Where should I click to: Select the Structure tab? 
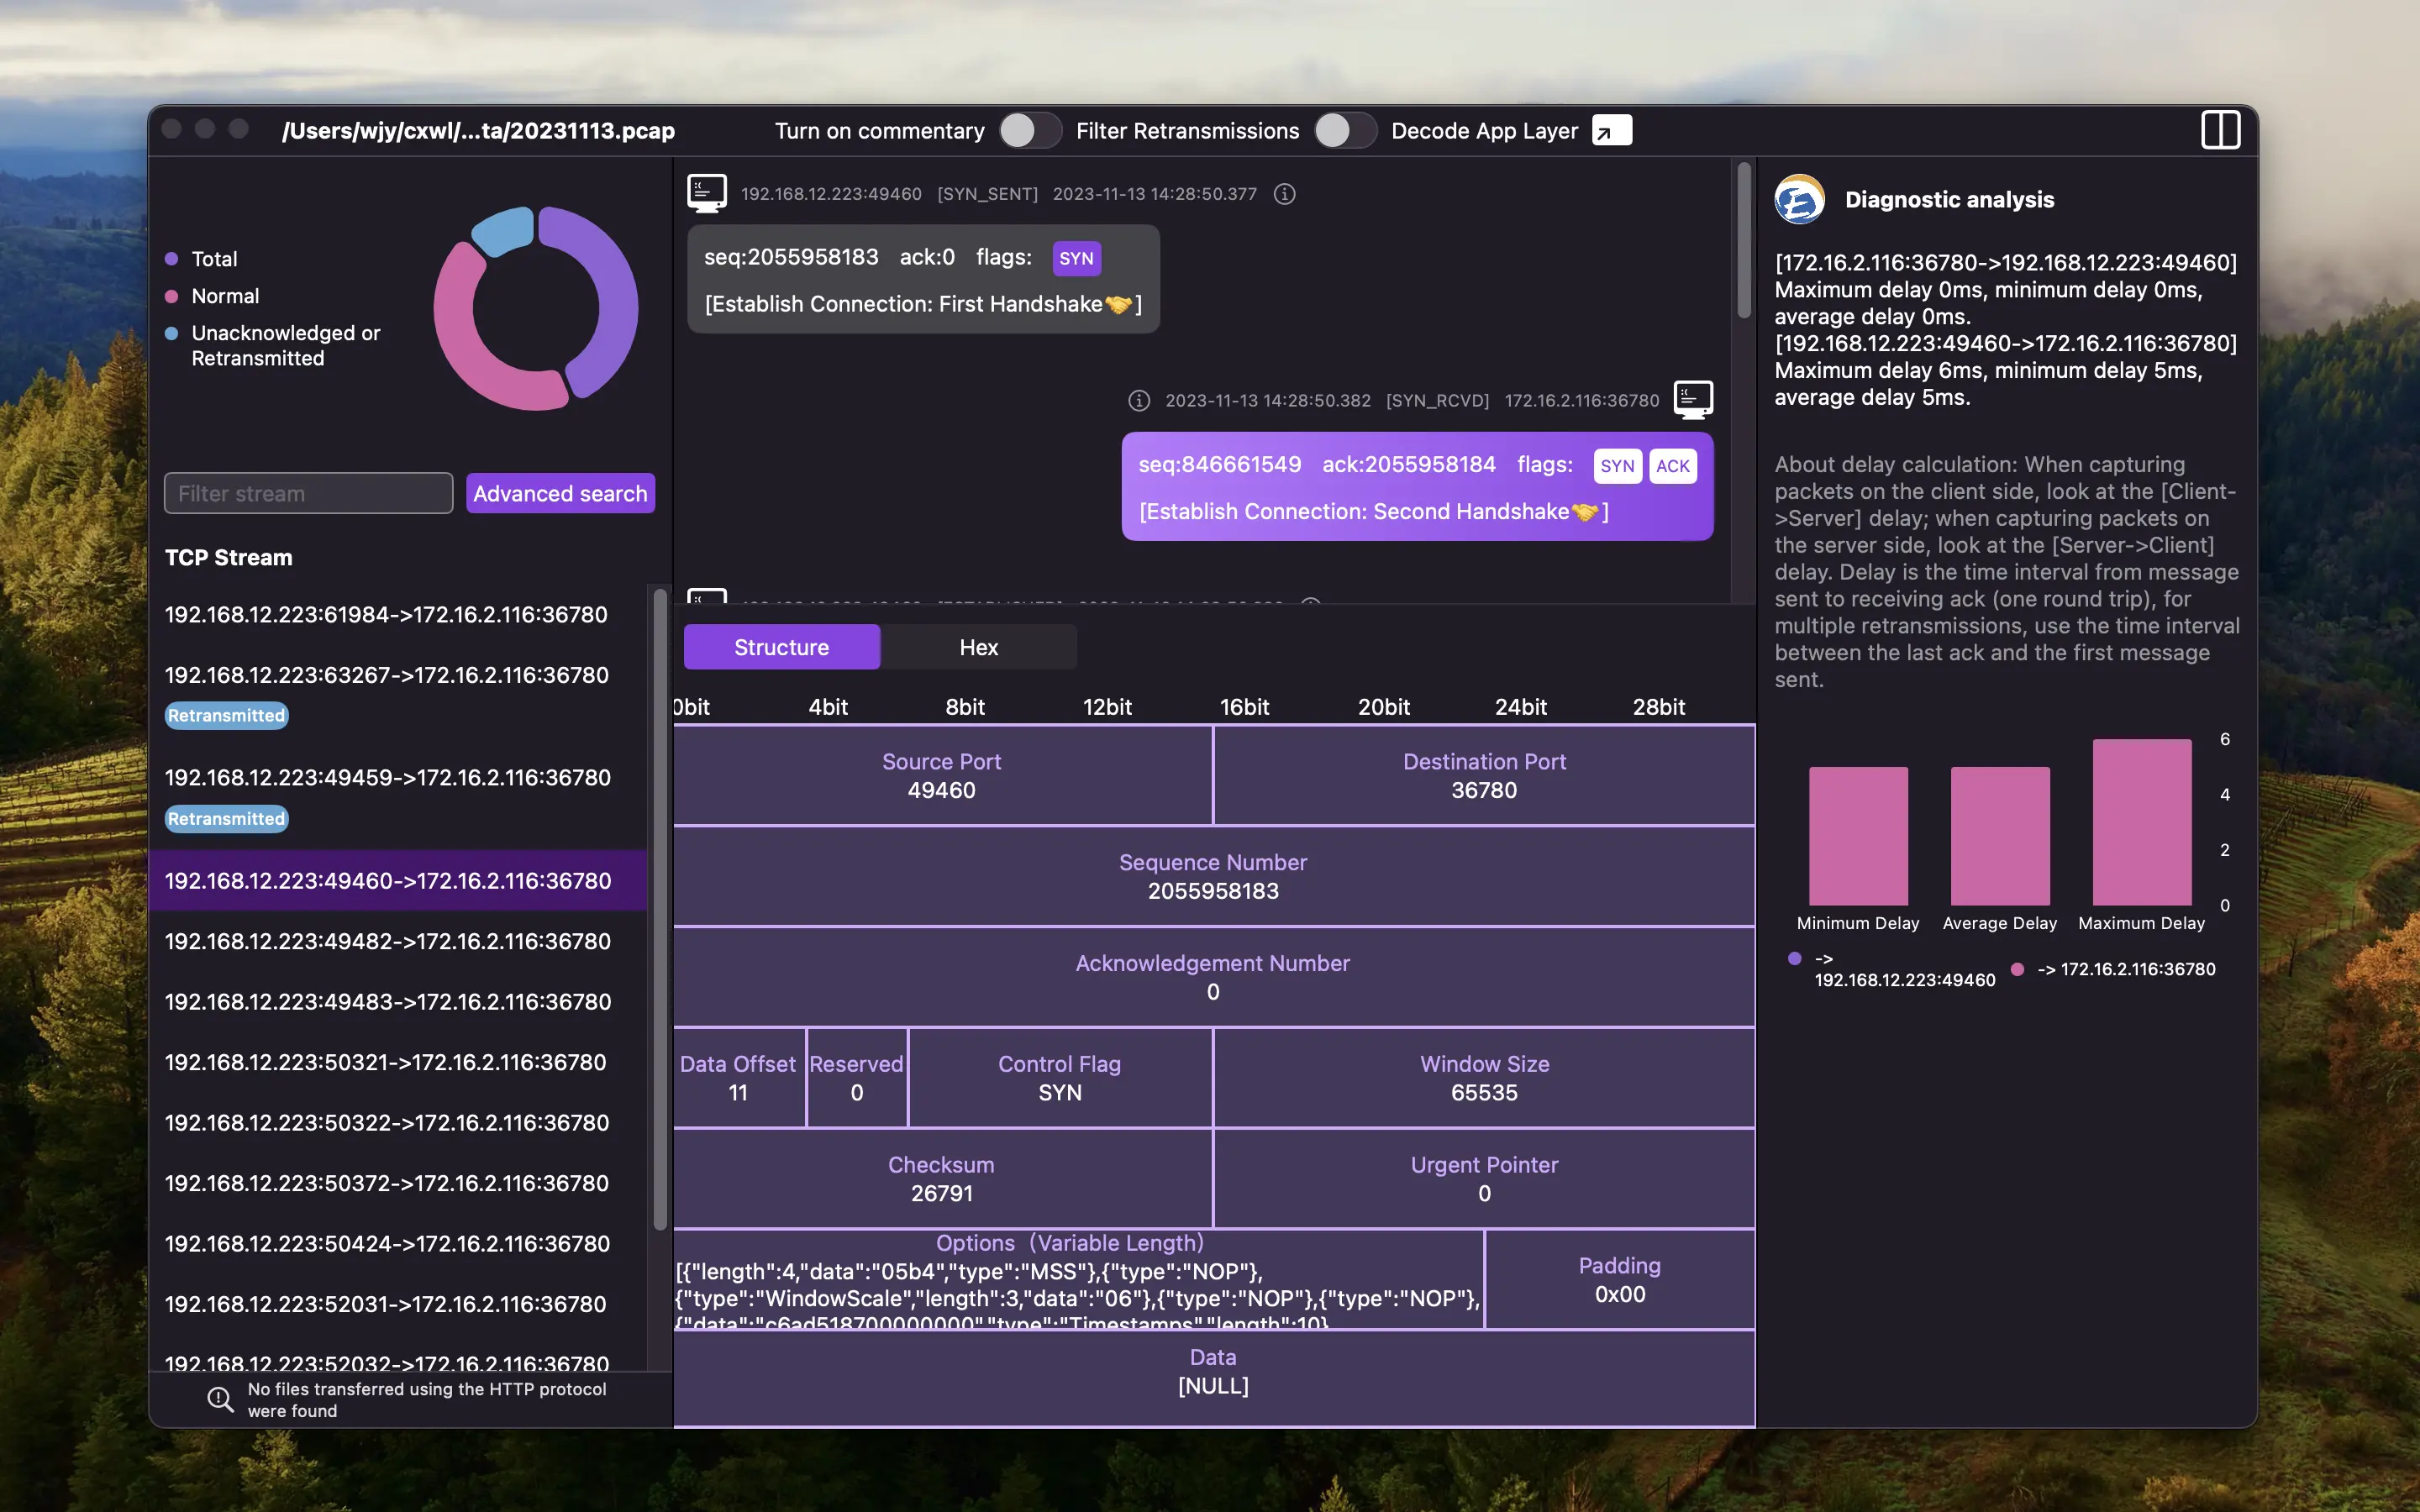click(781, 647)
